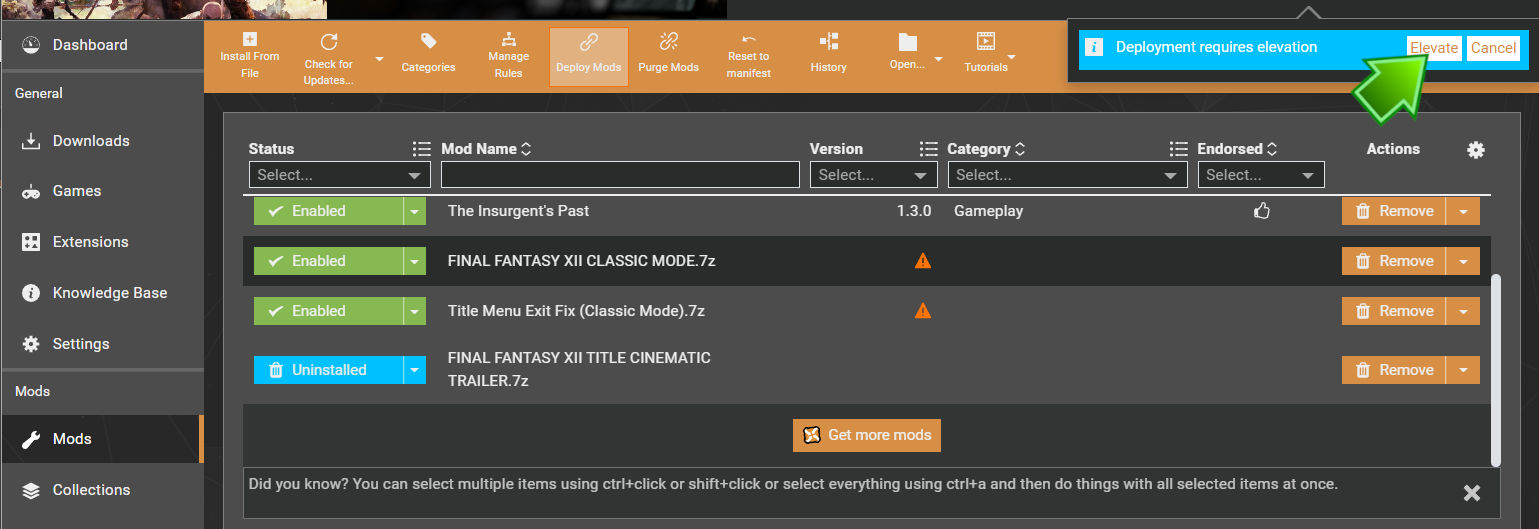Click Version column list filter icon

[x=929, y=149]
